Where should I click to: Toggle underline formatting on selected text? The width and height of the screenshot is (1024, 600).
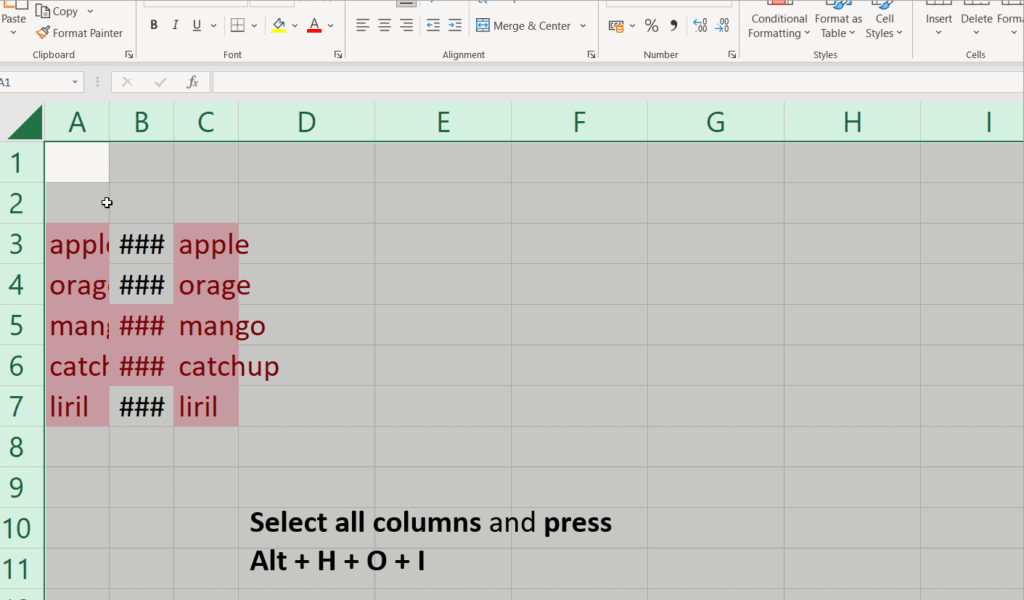click(197, 25)
